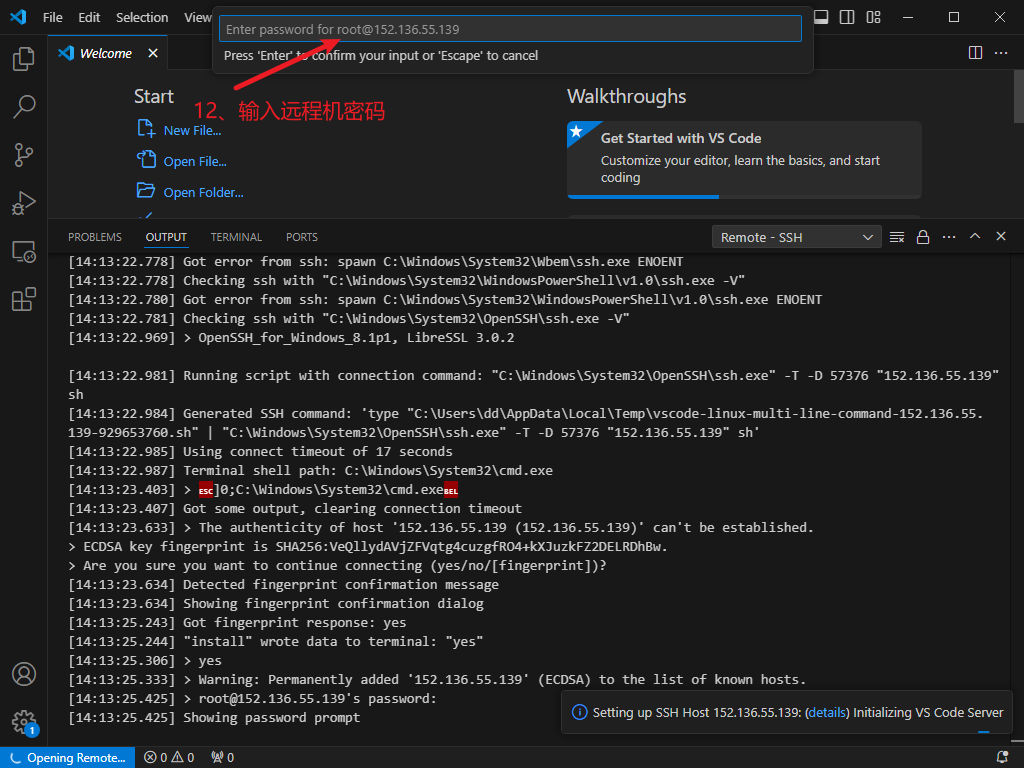Click the VS Code logo icon
The image size is (1024, 768).
(x=18, y=17)
